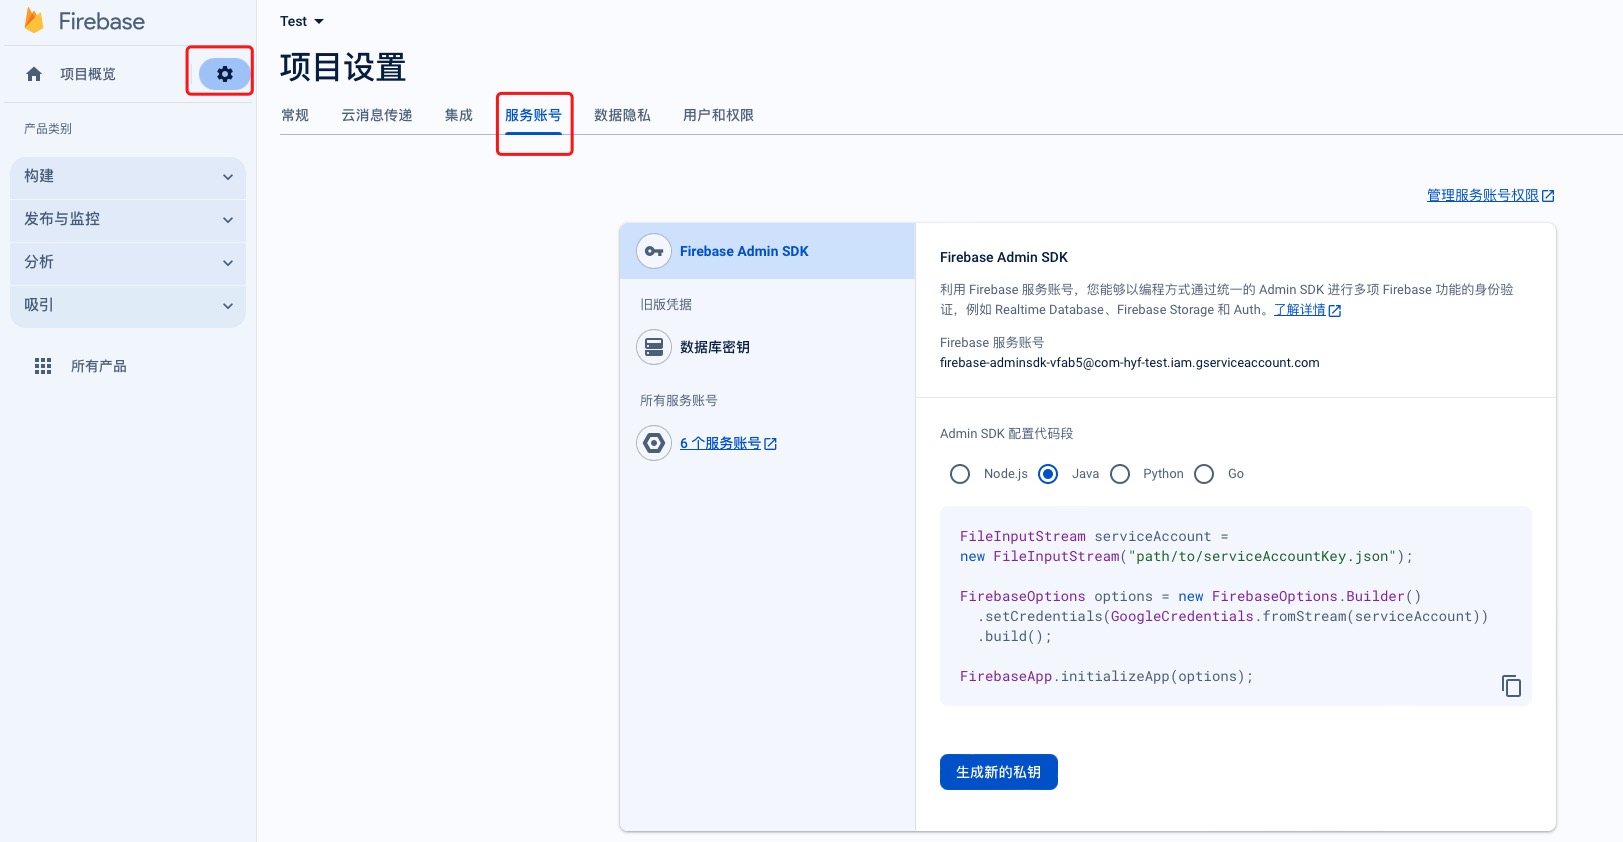1623x842 pixels.
Task: Select the Python radio button
Action: [1120, 474]
